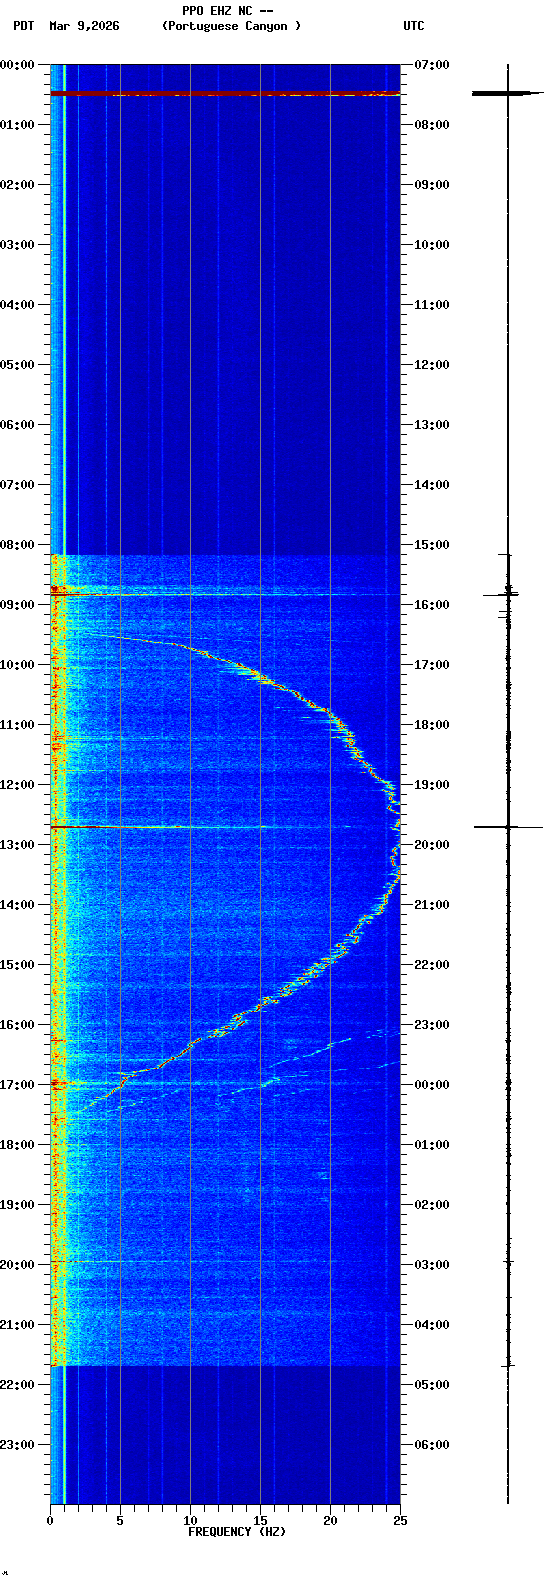The image size is (552, 1584).
Task: Click the UTC time label '06:00' on right axis
Action: click(432, 1445)
